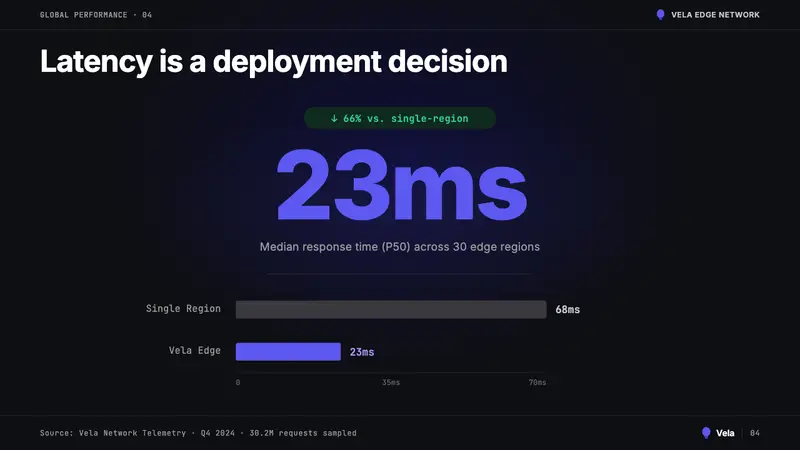
Task: Click the "70ms" axis tick label
Action: click(x=537, y=382)
